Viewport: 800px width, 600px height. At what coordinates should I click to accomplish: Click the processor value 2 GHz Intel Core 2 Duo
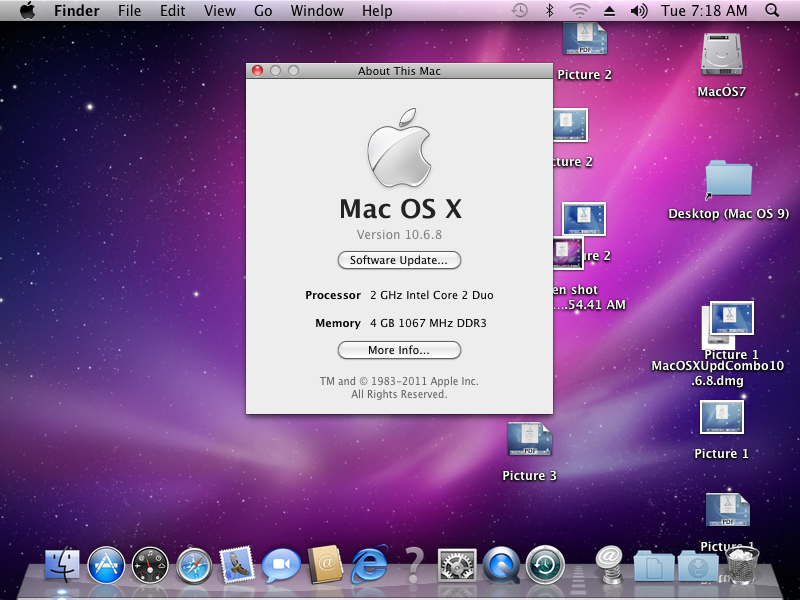tap(432, 295)
